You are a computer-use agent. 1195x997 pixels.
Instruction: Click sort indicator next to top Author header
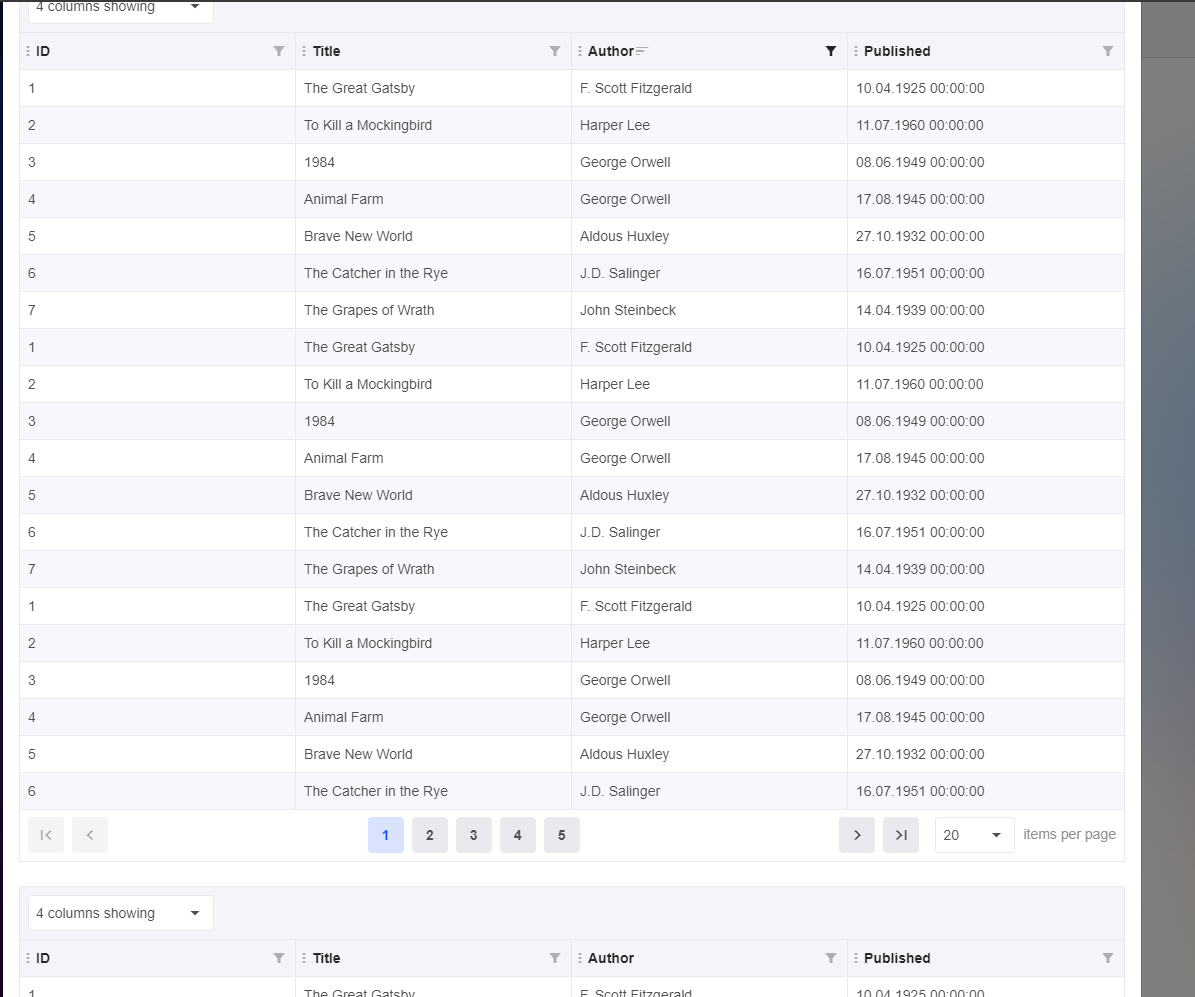click(642, 51)
